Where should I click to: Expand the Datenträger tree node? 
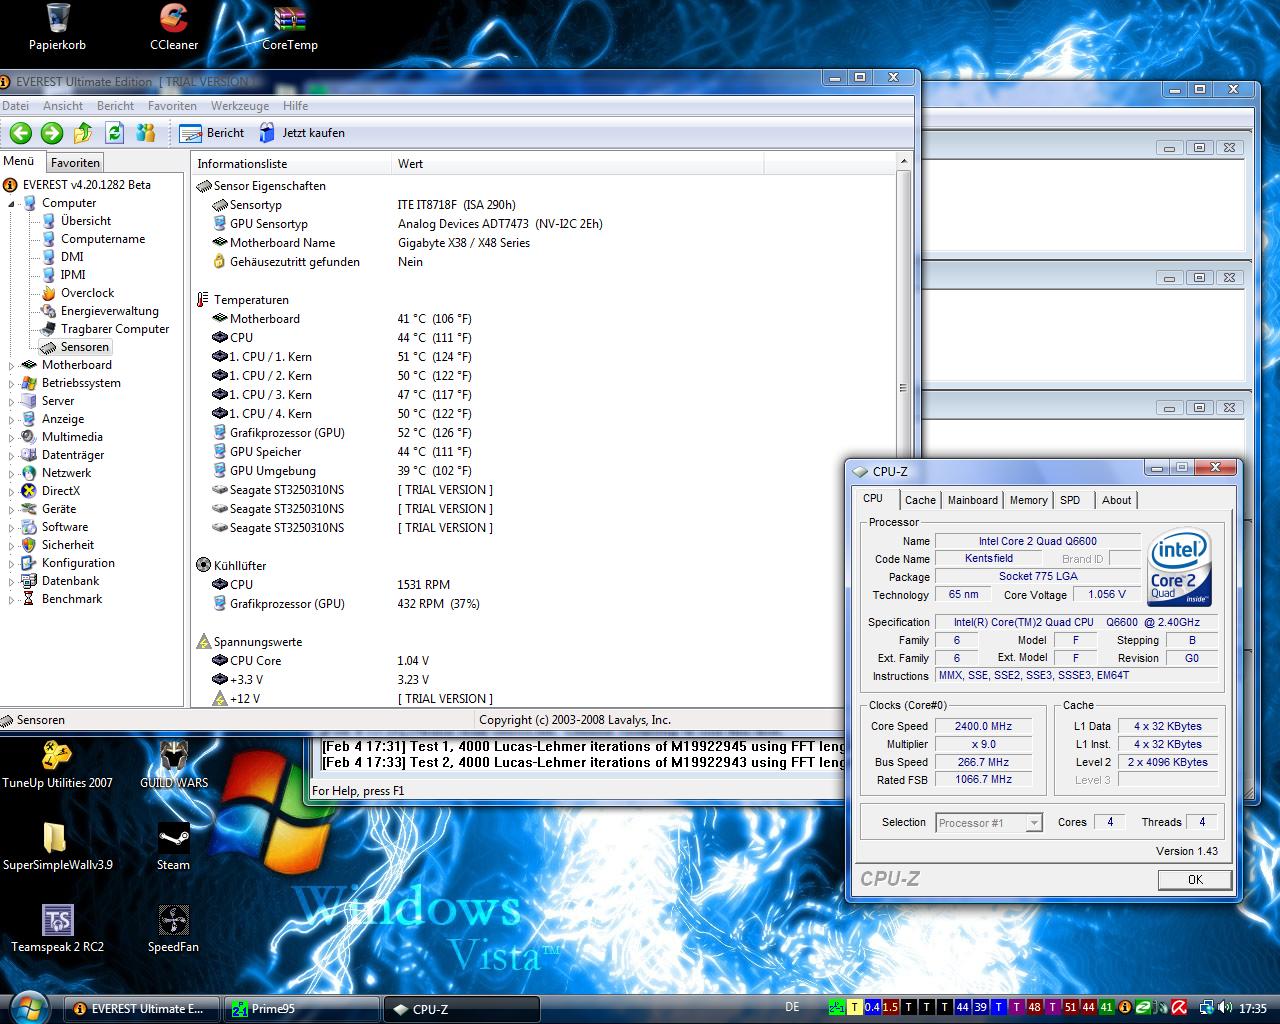click(12, 456)
